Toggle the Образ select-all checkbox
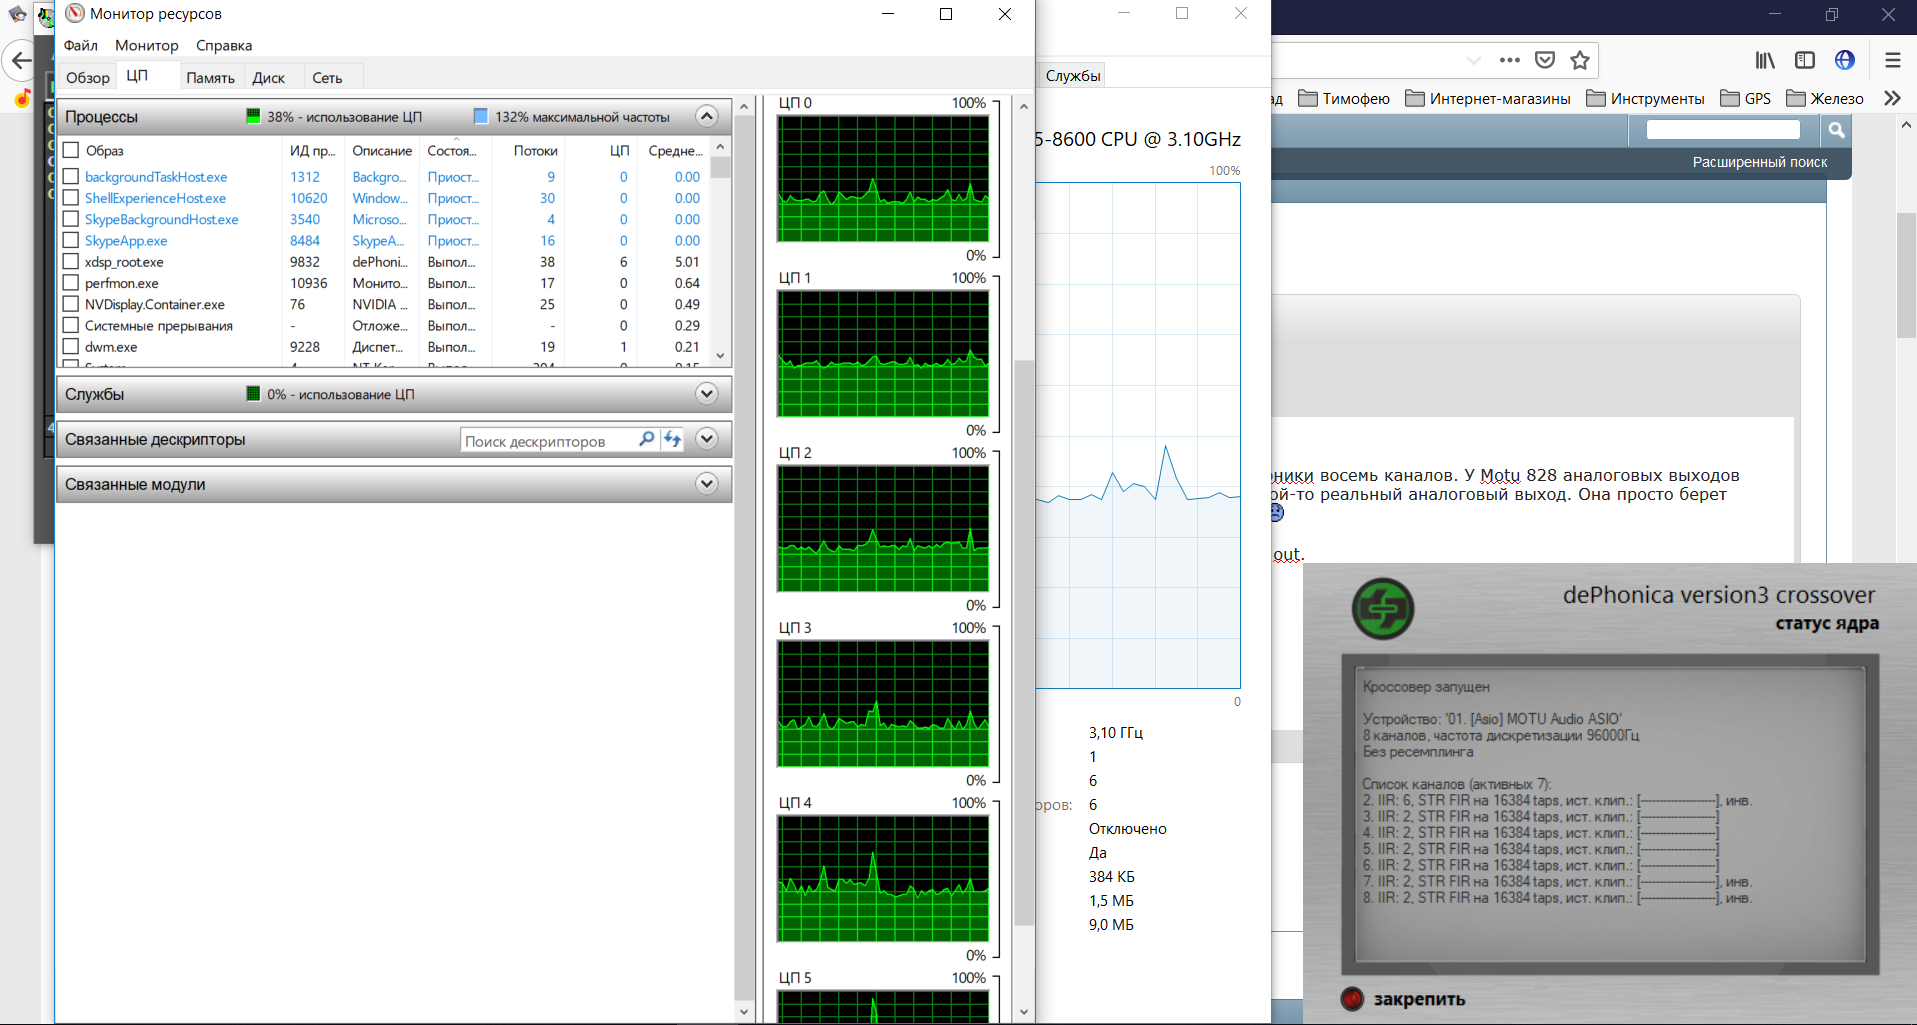This screenshot has width=1917, height=1025. point(71,150)
